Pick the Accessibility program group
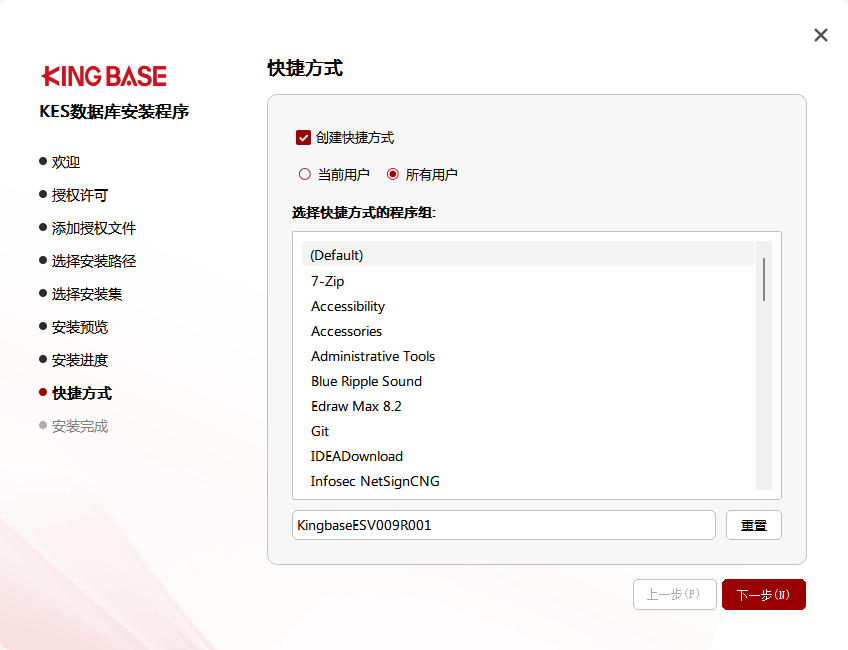Image resolution: width=848 pixels, height=650 pixels. tap(528, 306)
